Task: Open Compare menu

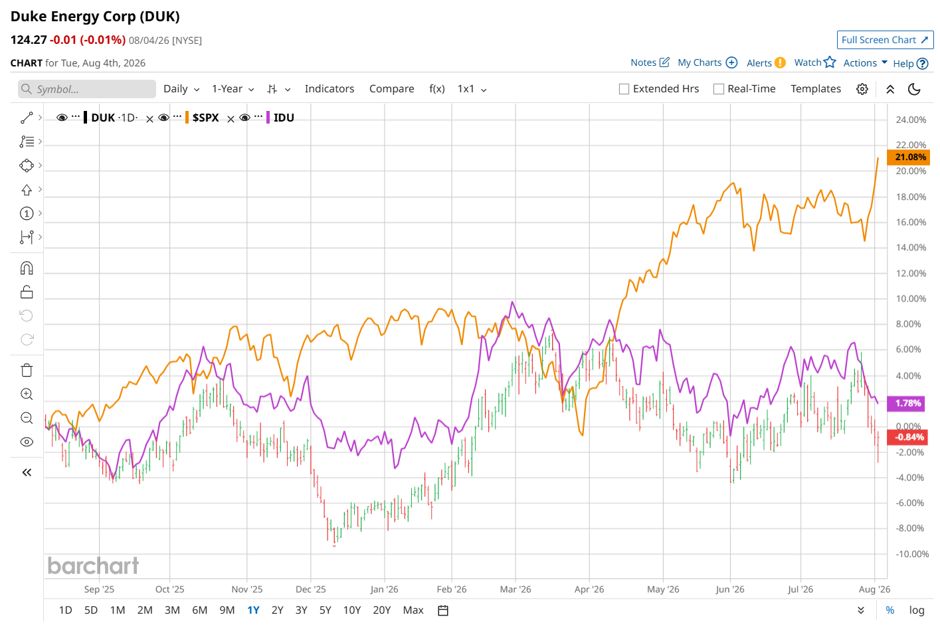Action: coord(391,89)
